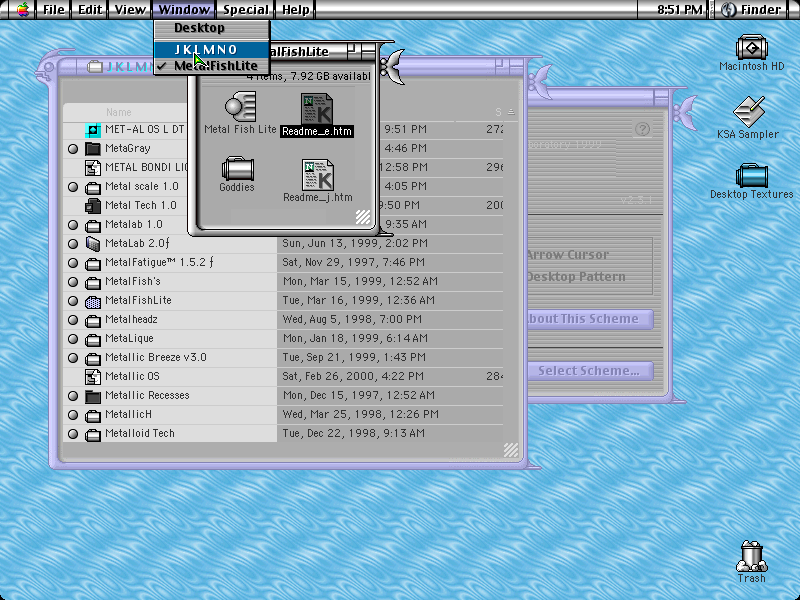Select the MetaLique row name
This screenshot has width=800, height=600.
pos(129,339)
